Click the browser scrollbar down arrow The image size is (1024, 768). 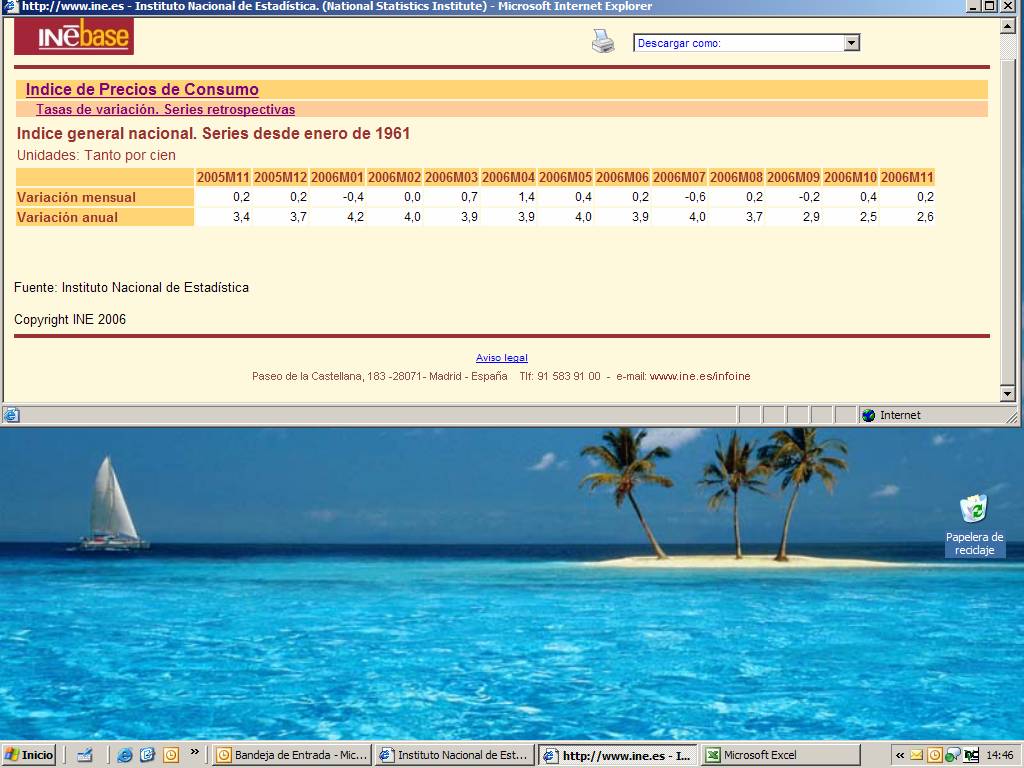tap(1008, 394)
